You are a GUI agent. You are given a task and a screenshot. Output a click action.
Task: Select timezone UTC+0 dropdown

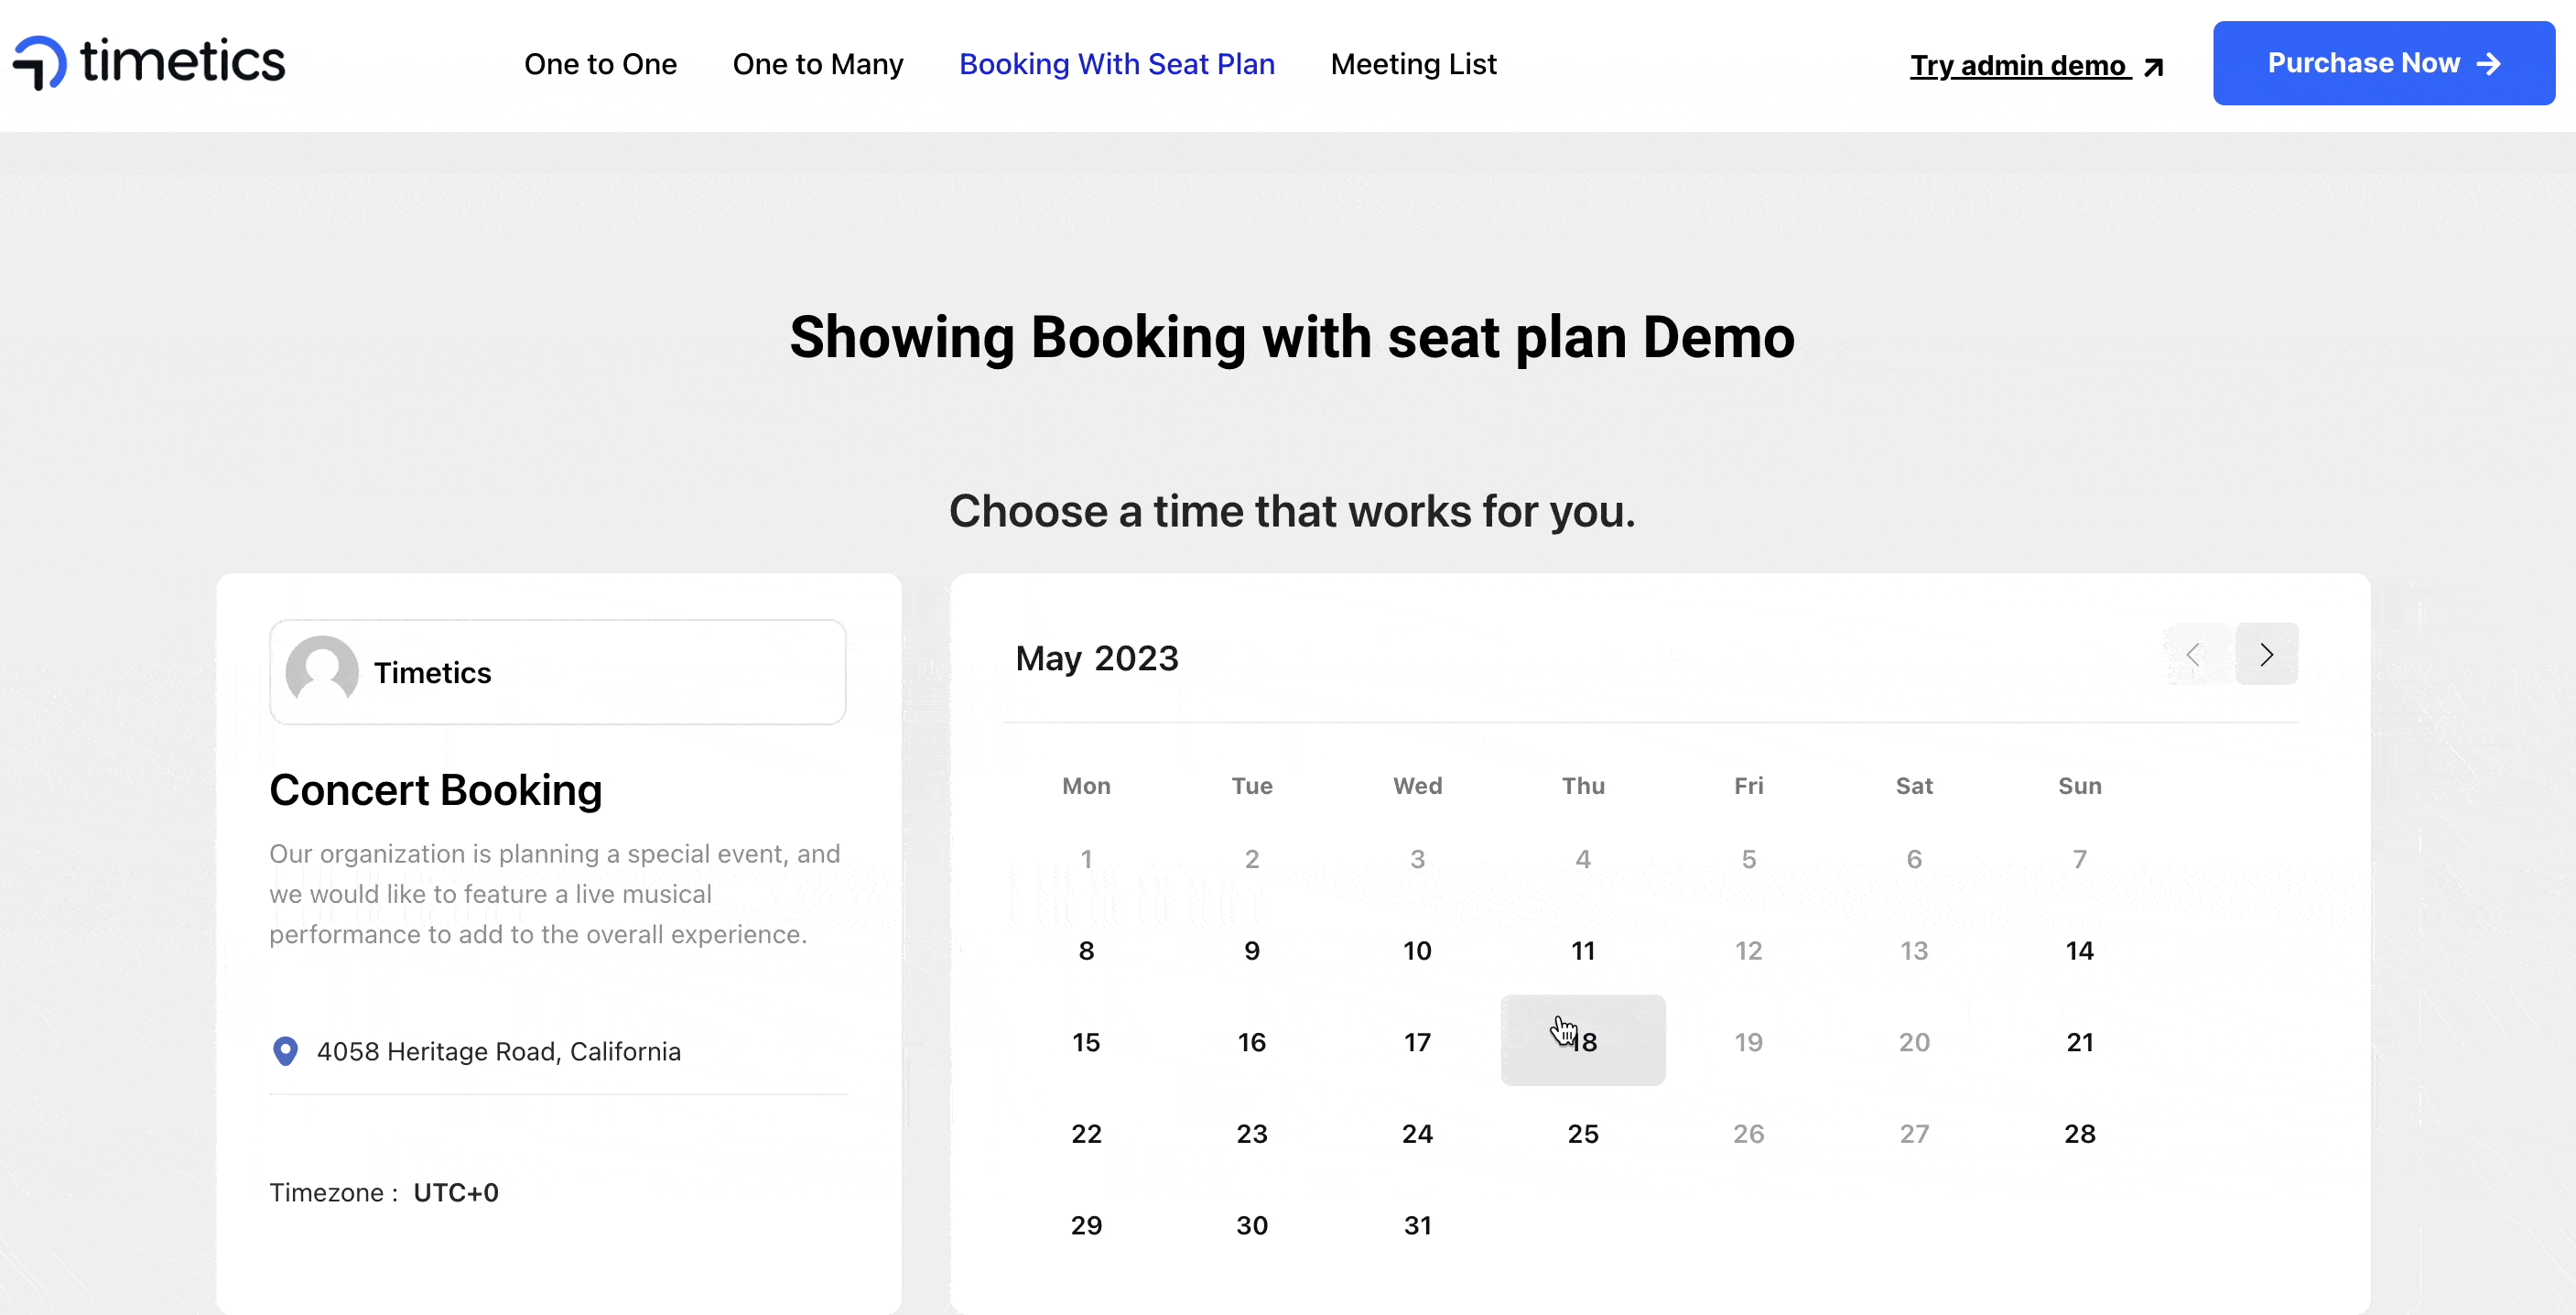click(456, 1192)
